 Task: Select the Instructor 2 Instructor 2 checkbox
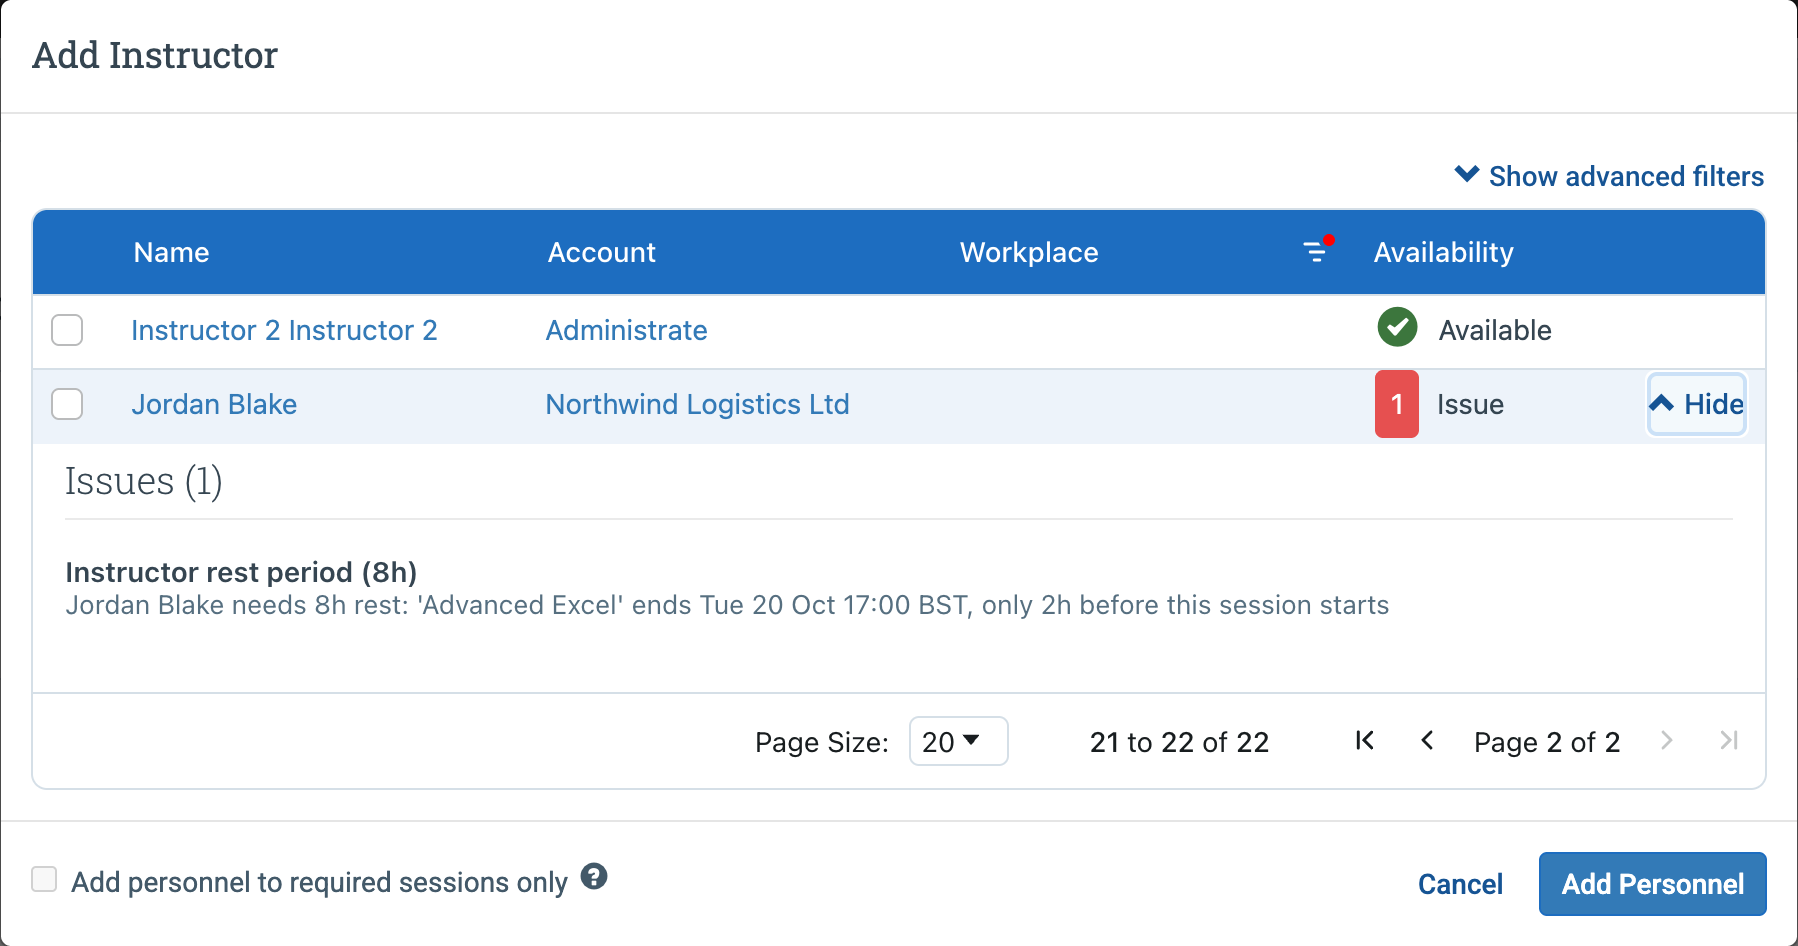point(67,330)
